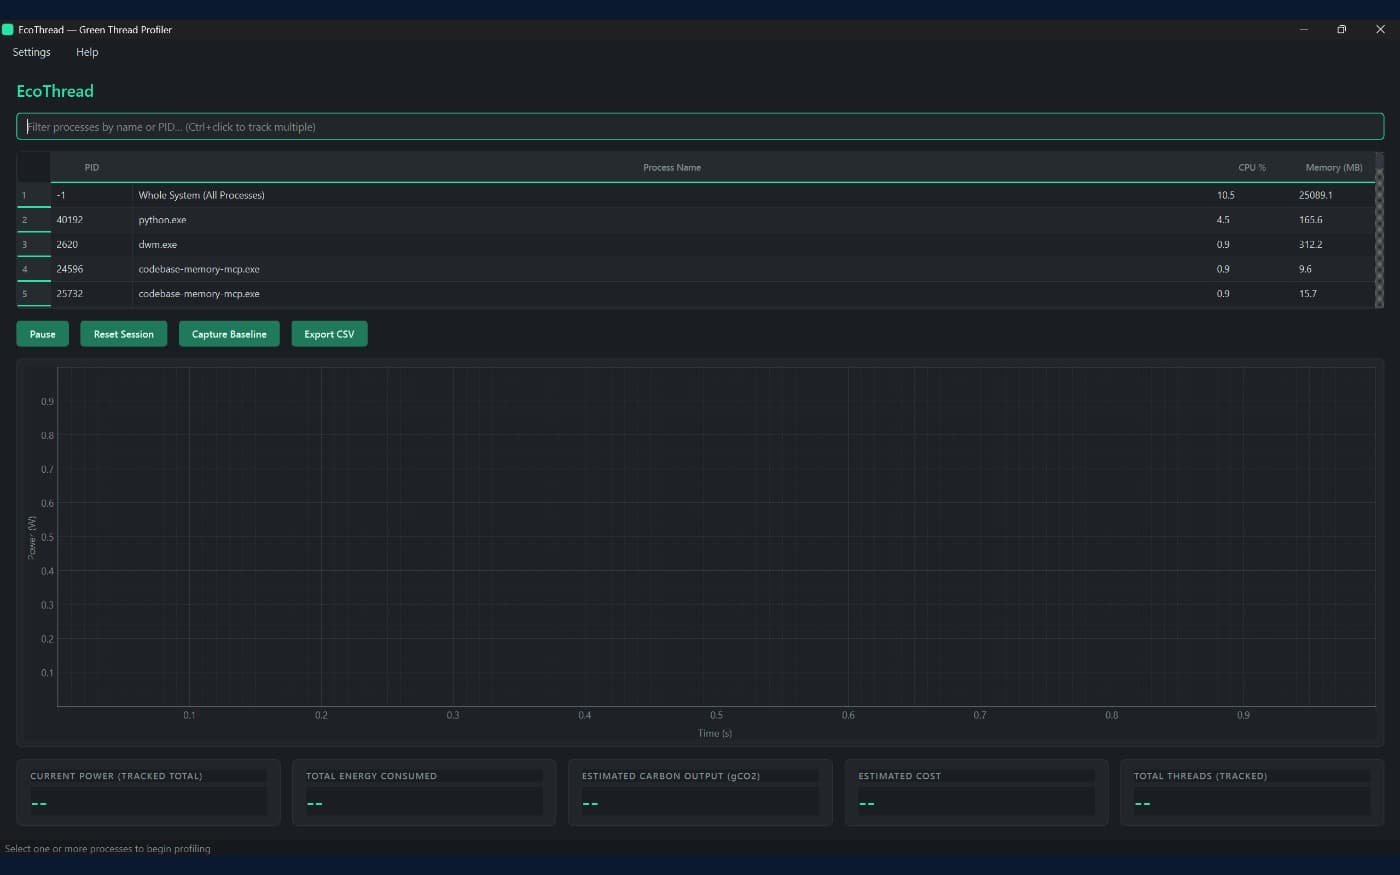This screenshot has width=1400, height=875.
Task: Click the CPU value 4.5
Action: tap(1223, 220)
